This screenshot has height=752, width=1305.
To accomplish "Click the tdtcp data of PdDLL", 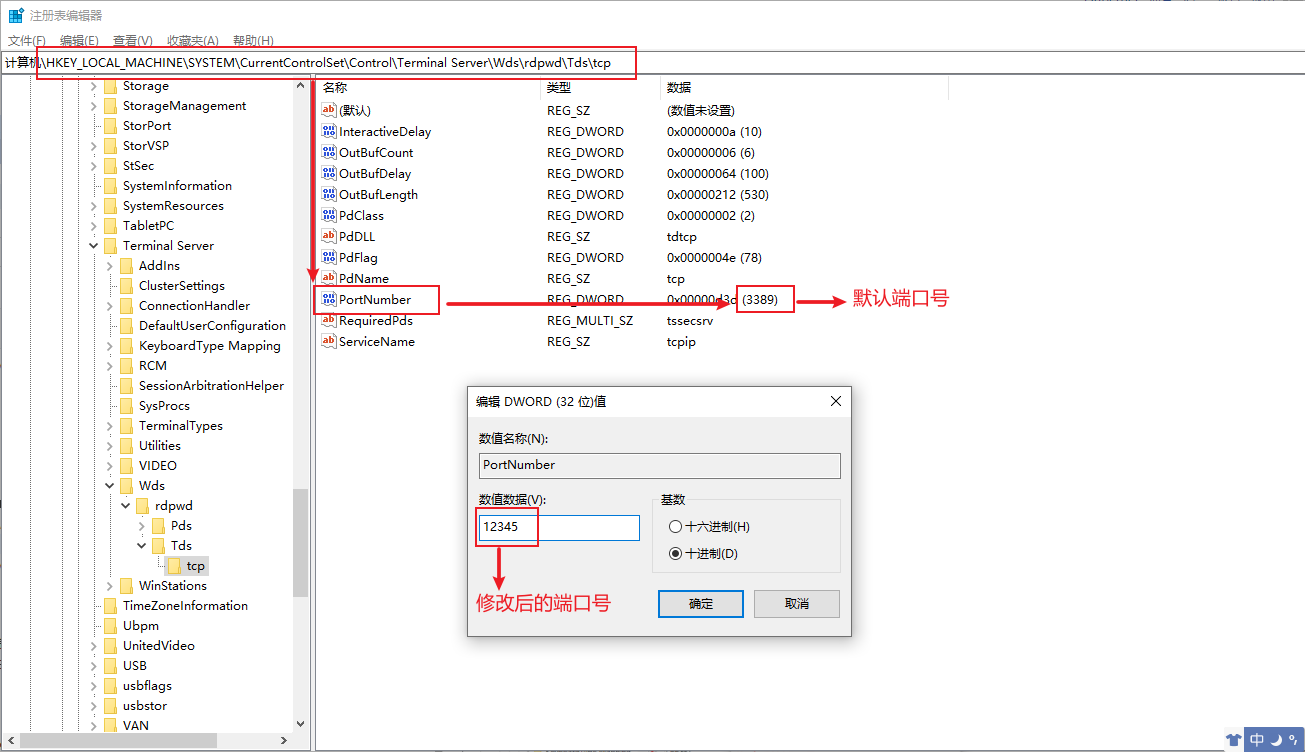I will click(682, 236).
